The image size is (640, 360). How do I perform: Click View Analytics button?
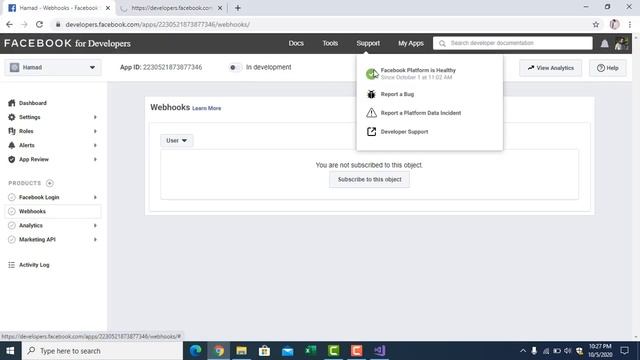point(551,68)
